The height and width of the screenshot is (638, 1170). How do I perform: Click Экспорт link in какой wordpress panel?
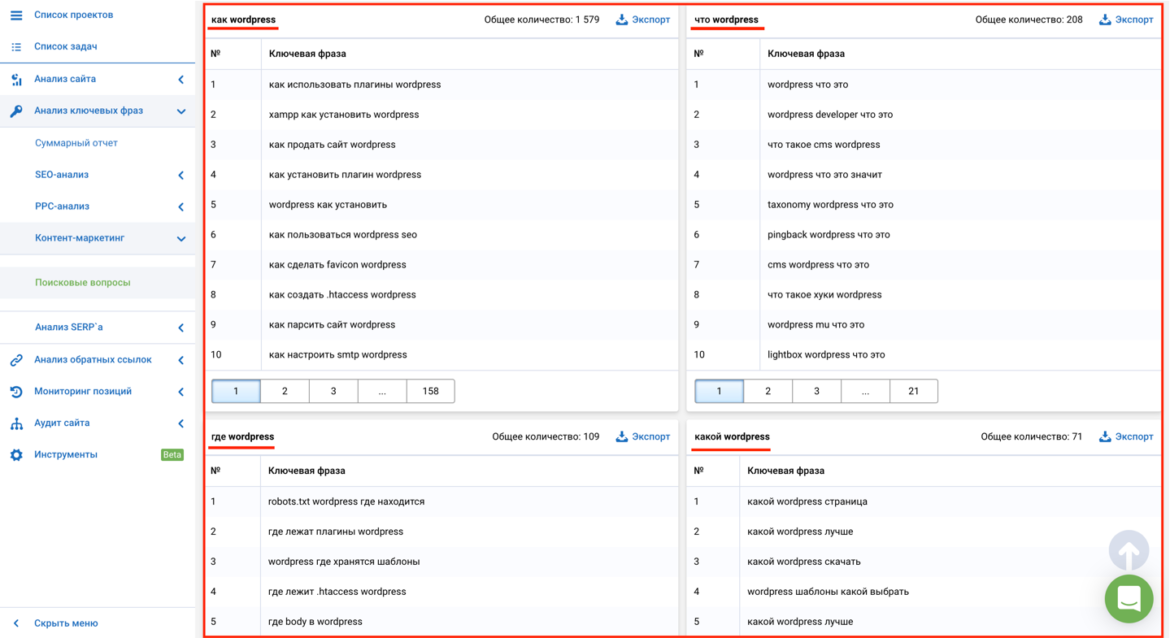point(1134,437)
